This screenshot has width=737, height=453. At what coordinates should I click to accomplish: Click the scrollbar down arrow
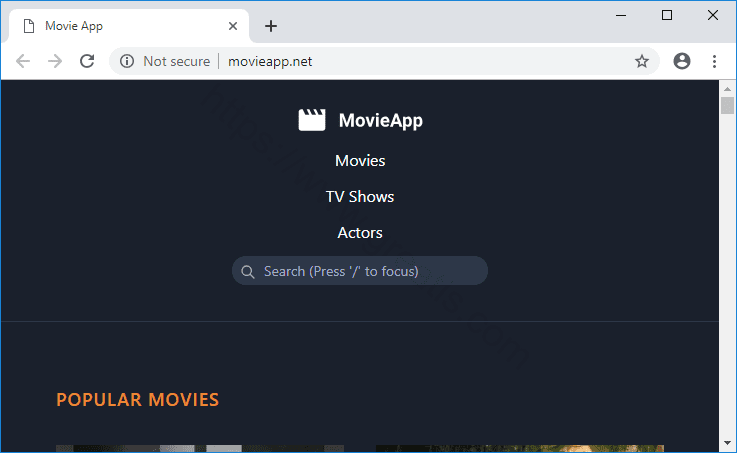[x=727, y=443]
